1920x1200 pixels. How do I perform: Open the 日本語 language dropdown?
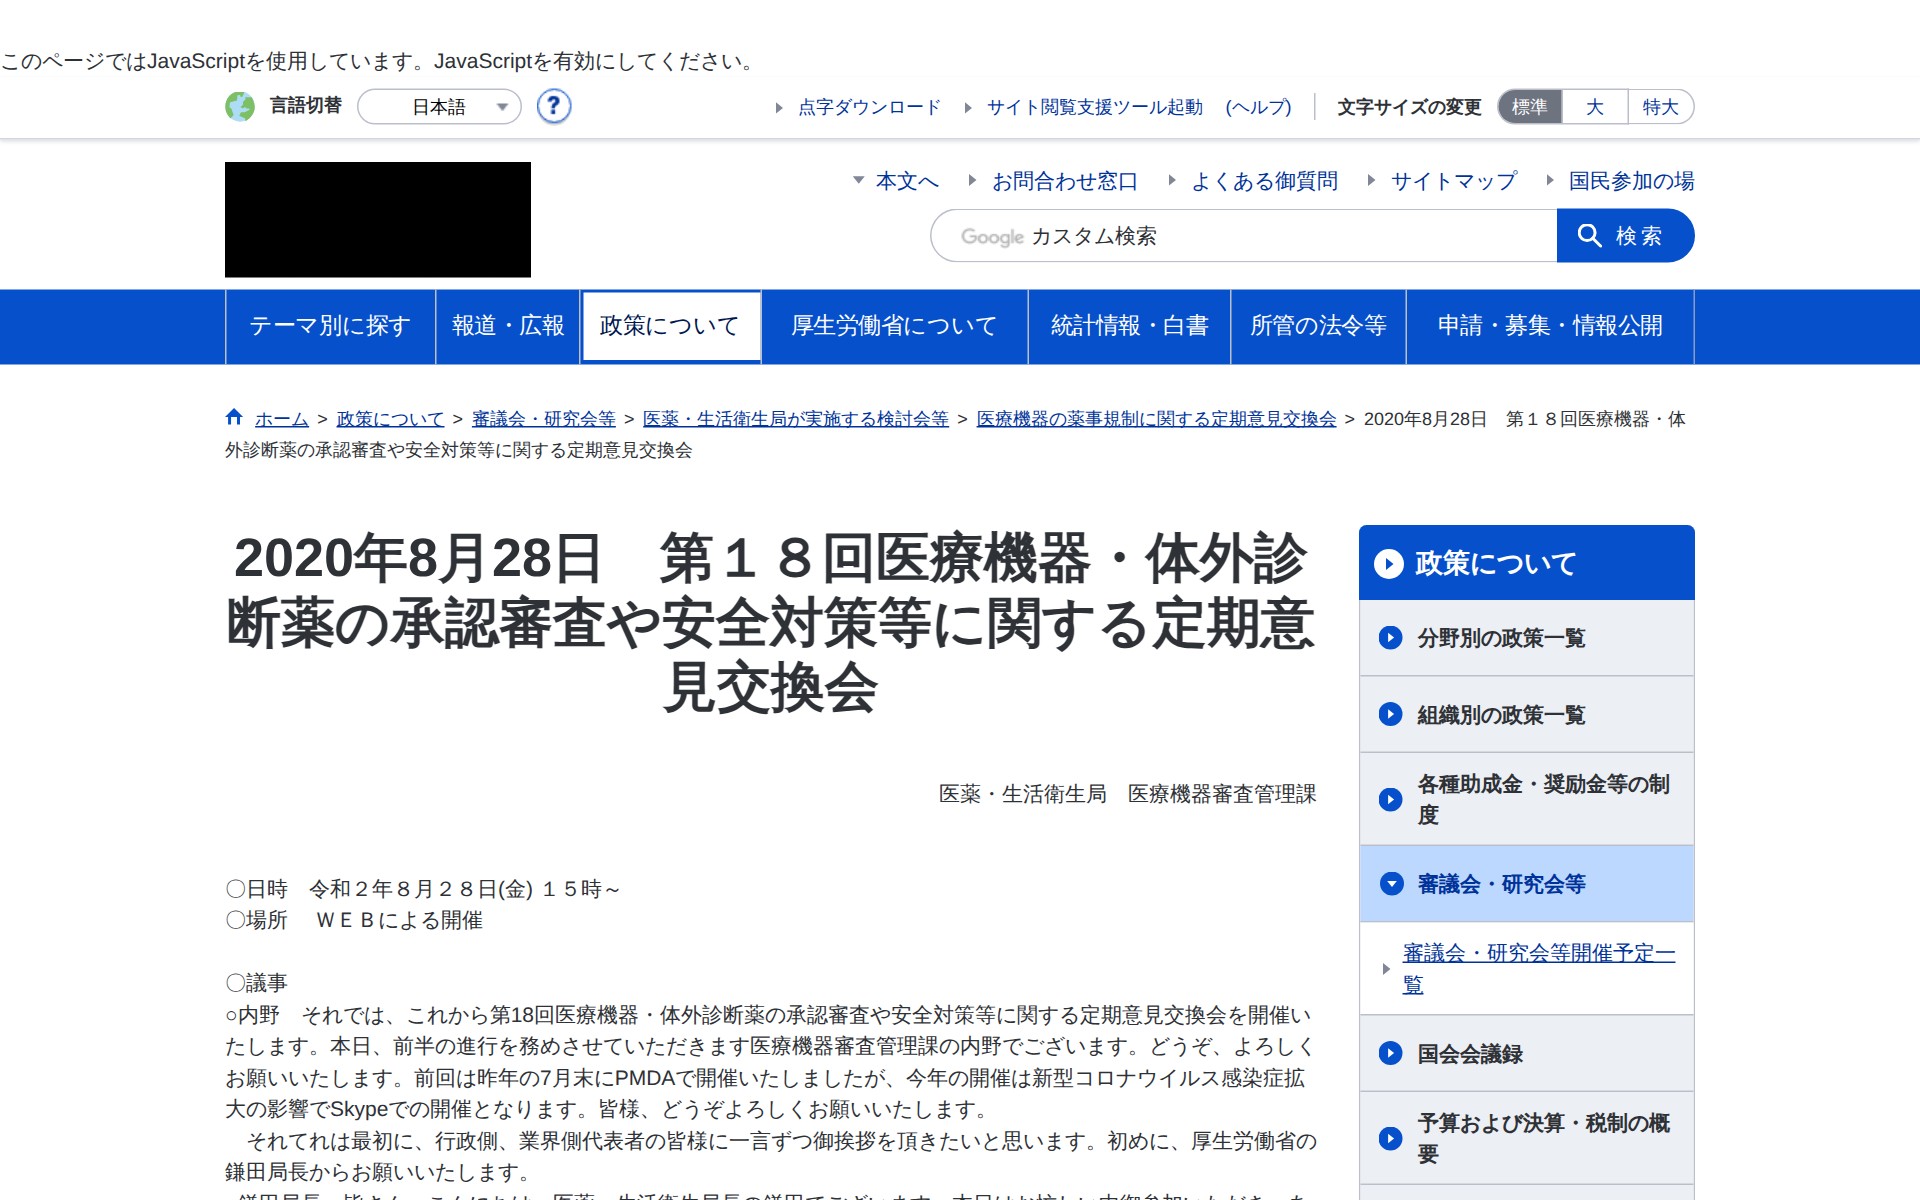439,107
